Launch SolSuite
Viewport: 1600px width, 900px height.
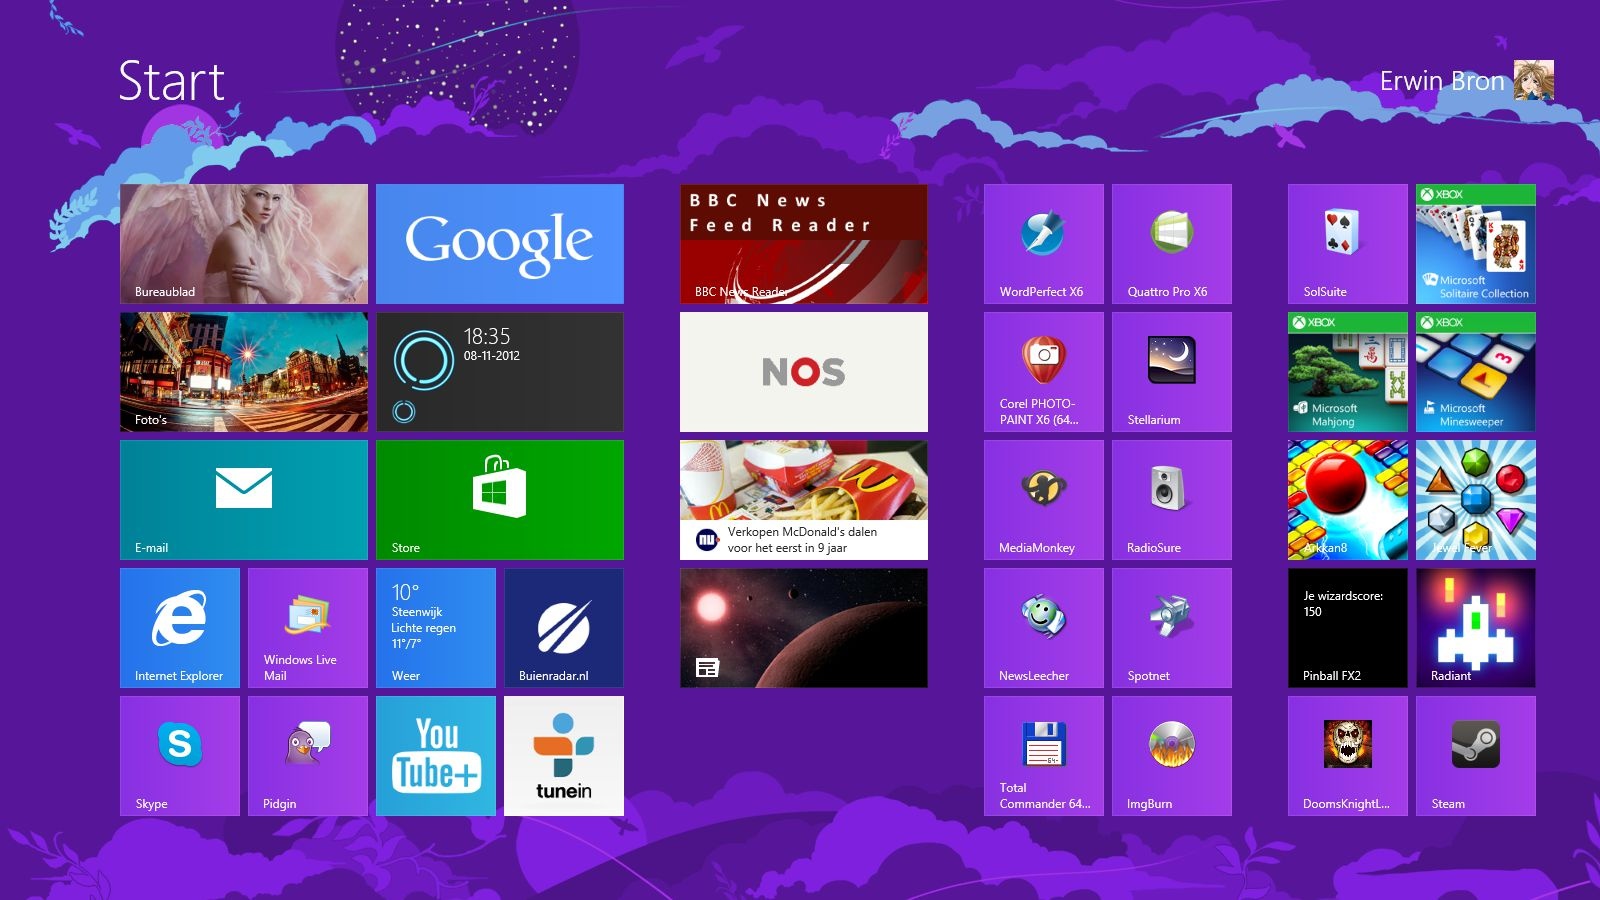click(1348, 244)
